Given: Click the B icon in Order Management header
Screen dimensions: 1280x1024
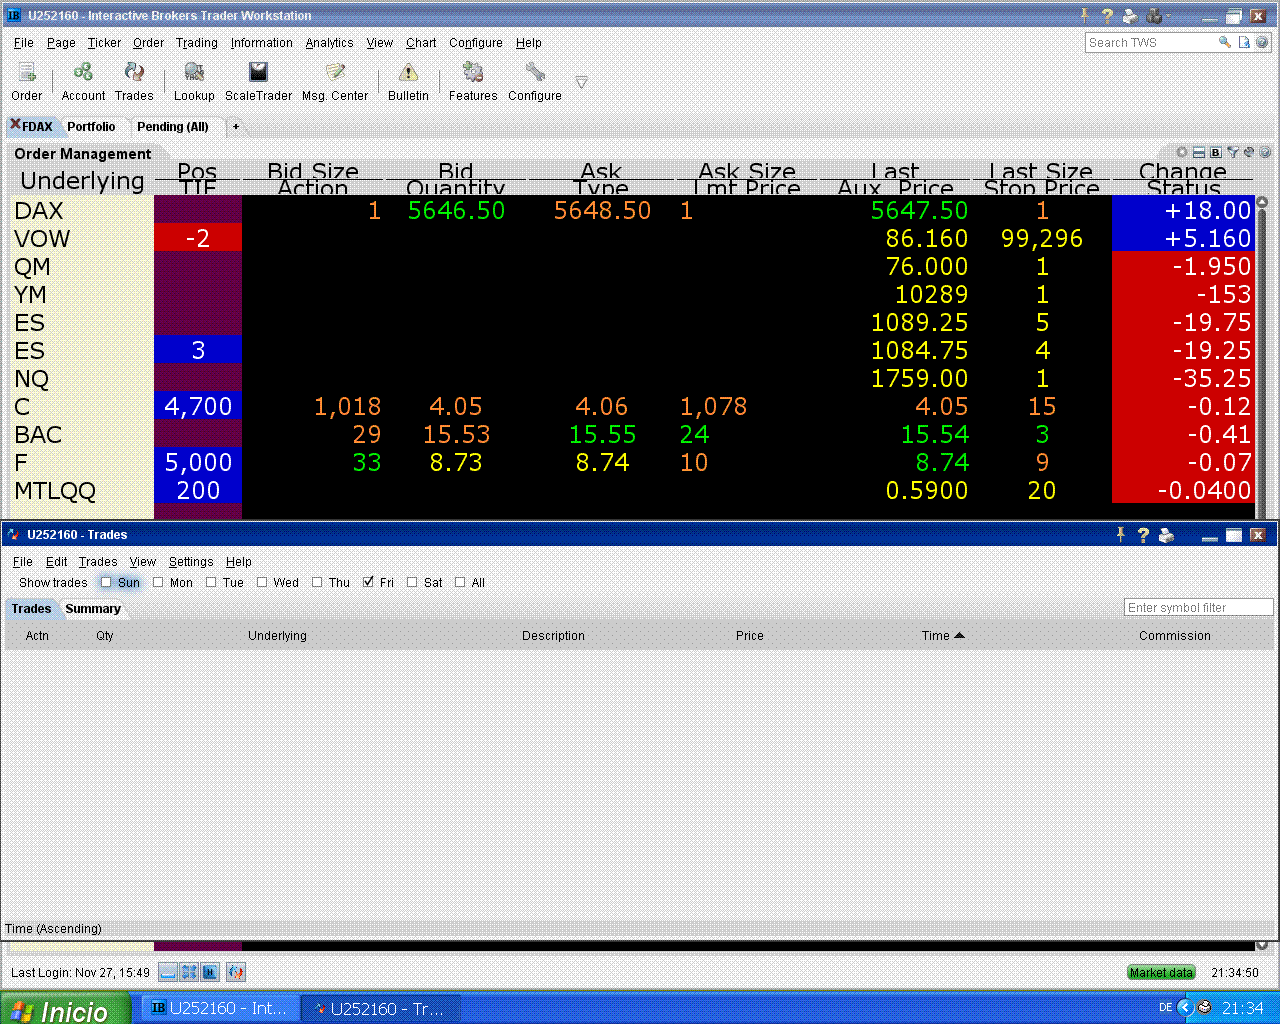Looking at the screenshot, I should 1215,153.
